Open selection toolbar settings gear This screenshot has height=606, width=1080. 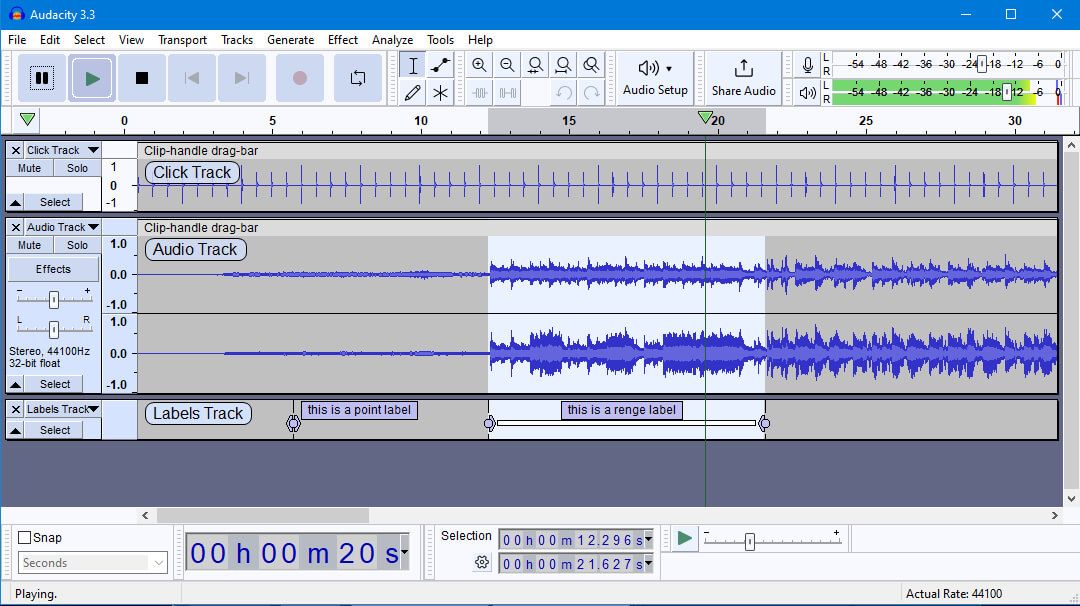tap(481, 563)
